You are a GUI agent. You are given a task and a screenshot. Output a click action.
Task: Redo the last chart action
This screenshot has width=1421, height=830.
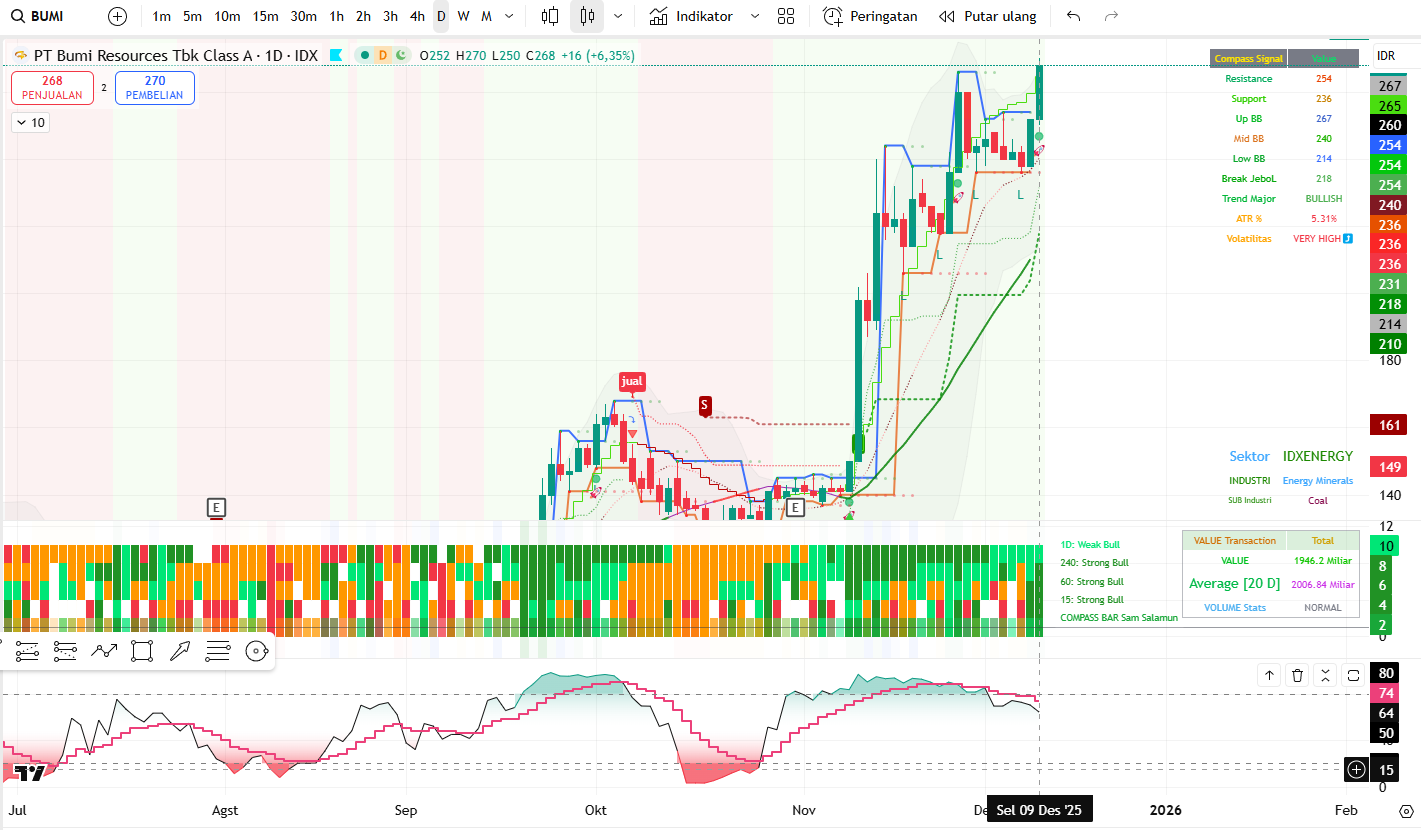(x=1111, y=16)
